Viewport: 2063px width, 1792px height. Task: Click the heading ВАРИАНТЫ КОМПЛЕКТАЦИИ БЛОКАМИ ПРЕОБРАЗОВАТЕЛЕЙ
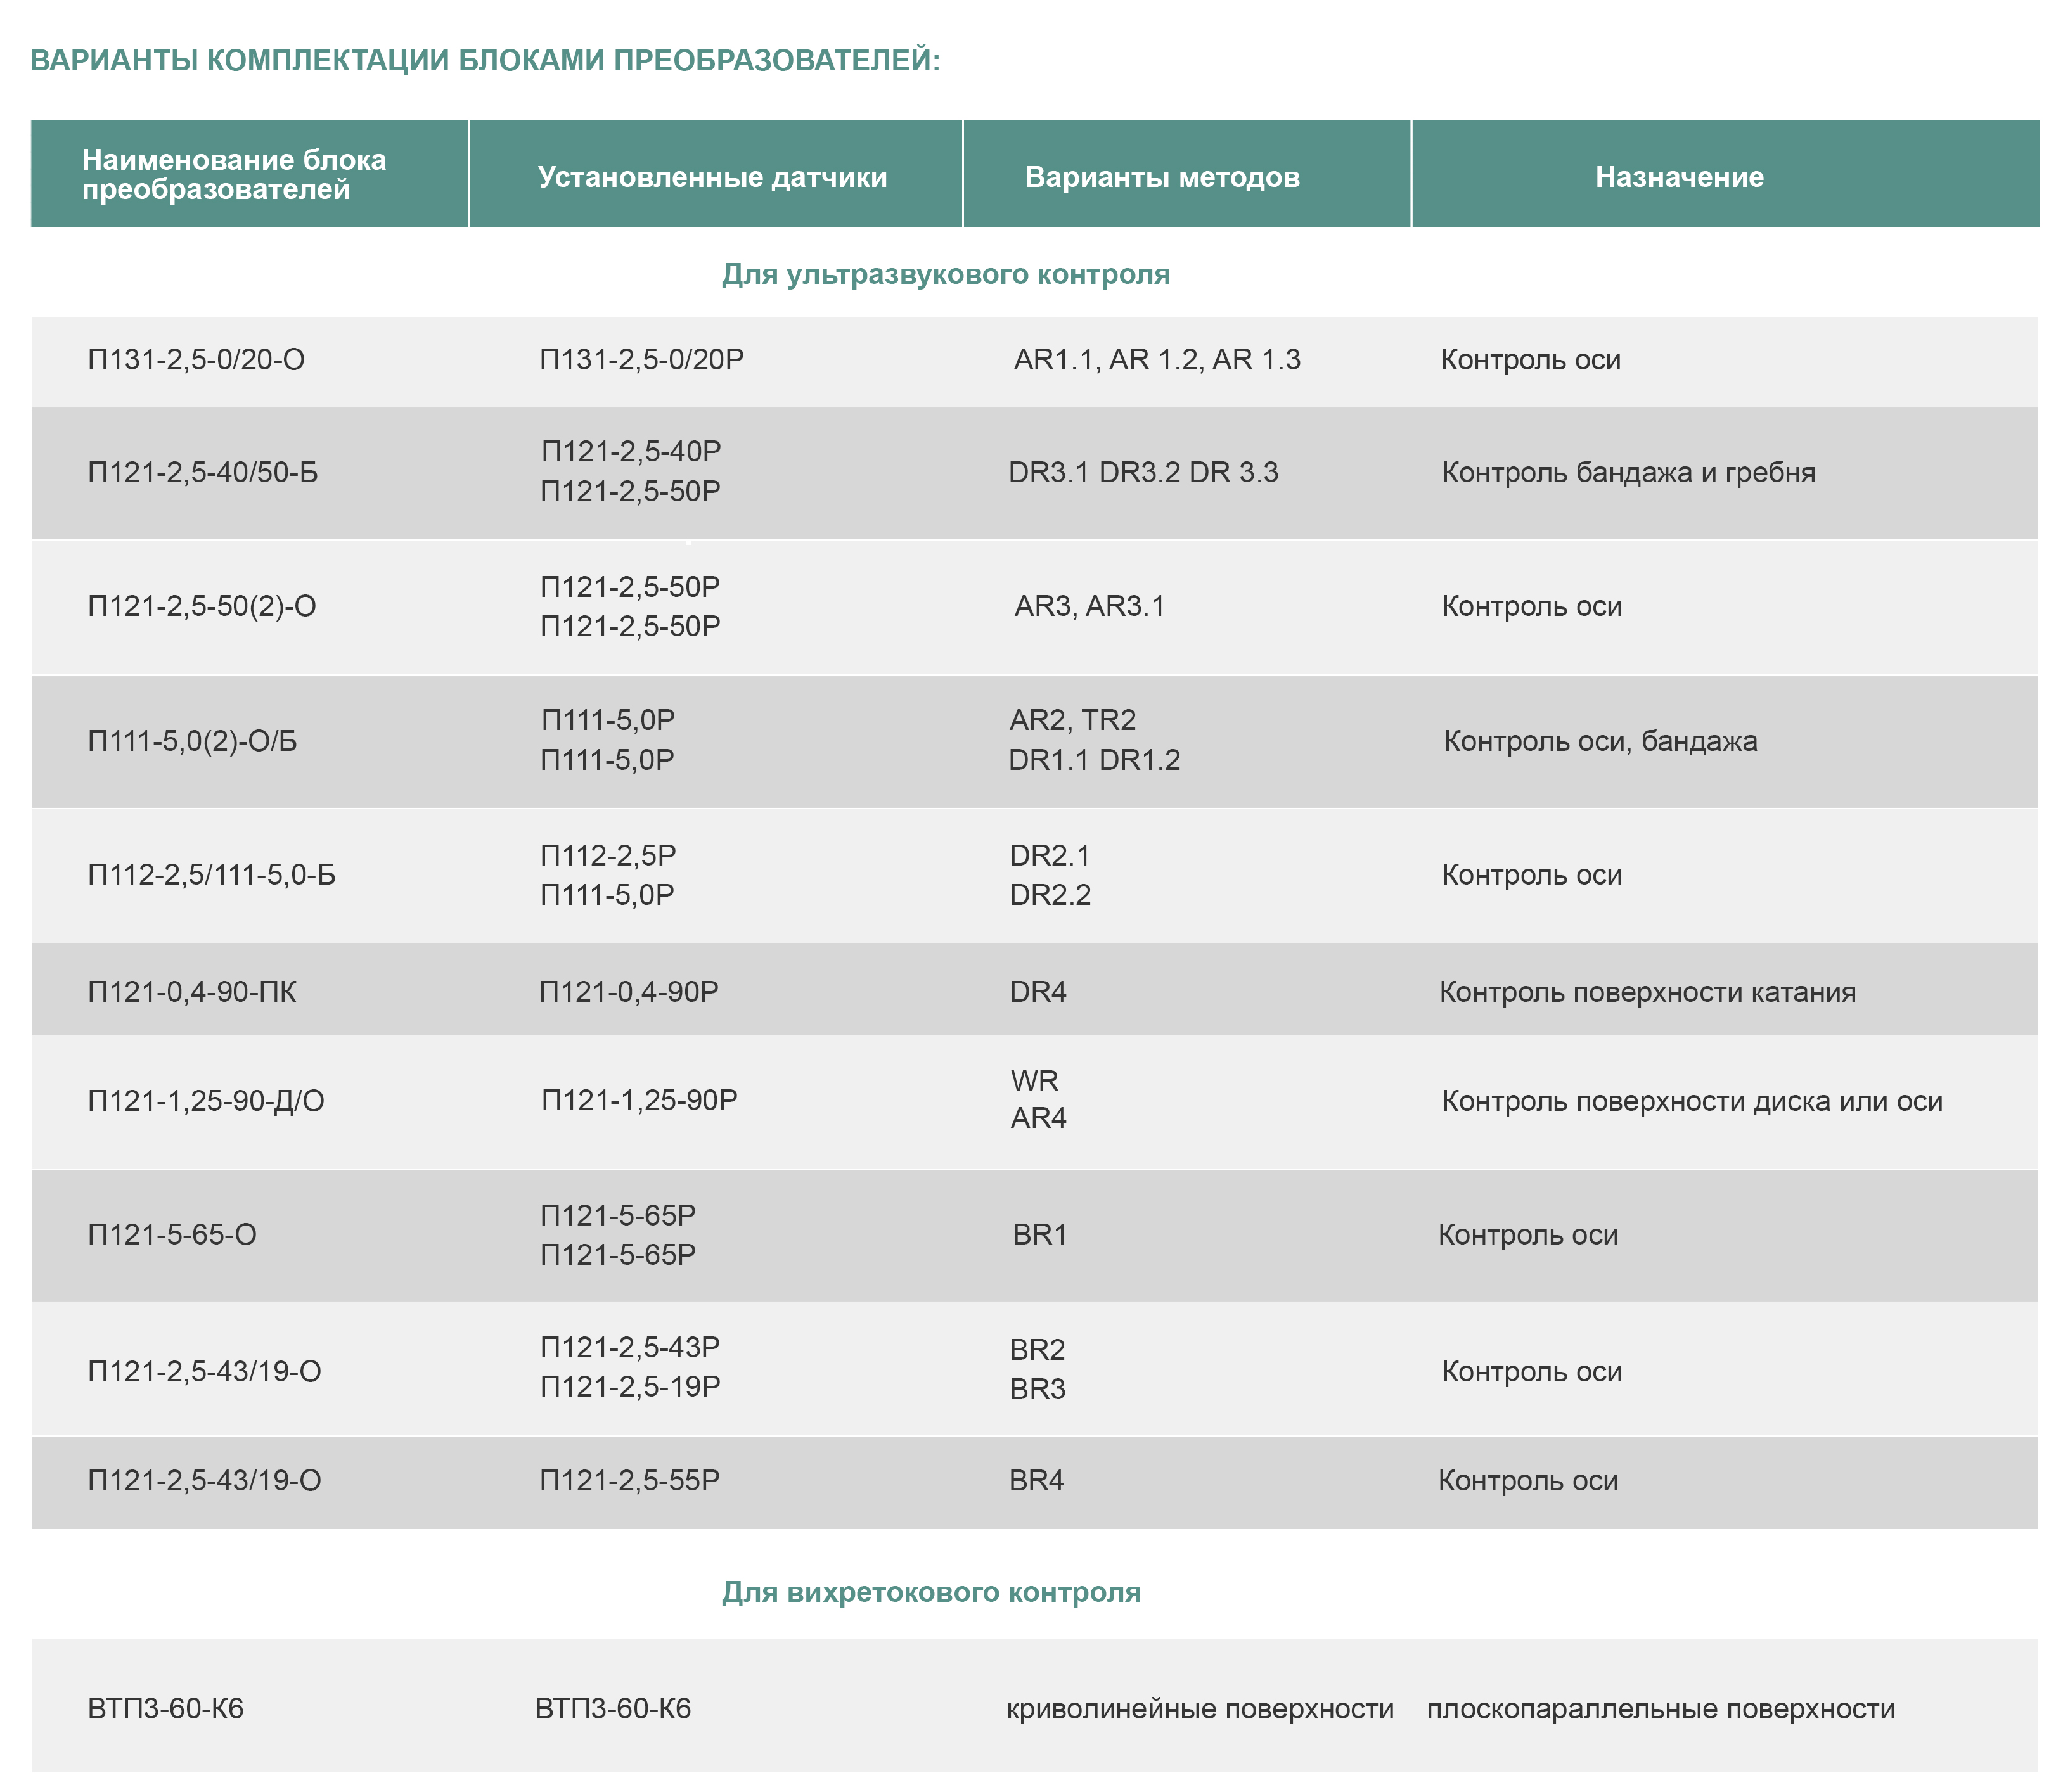coord(485,61)
